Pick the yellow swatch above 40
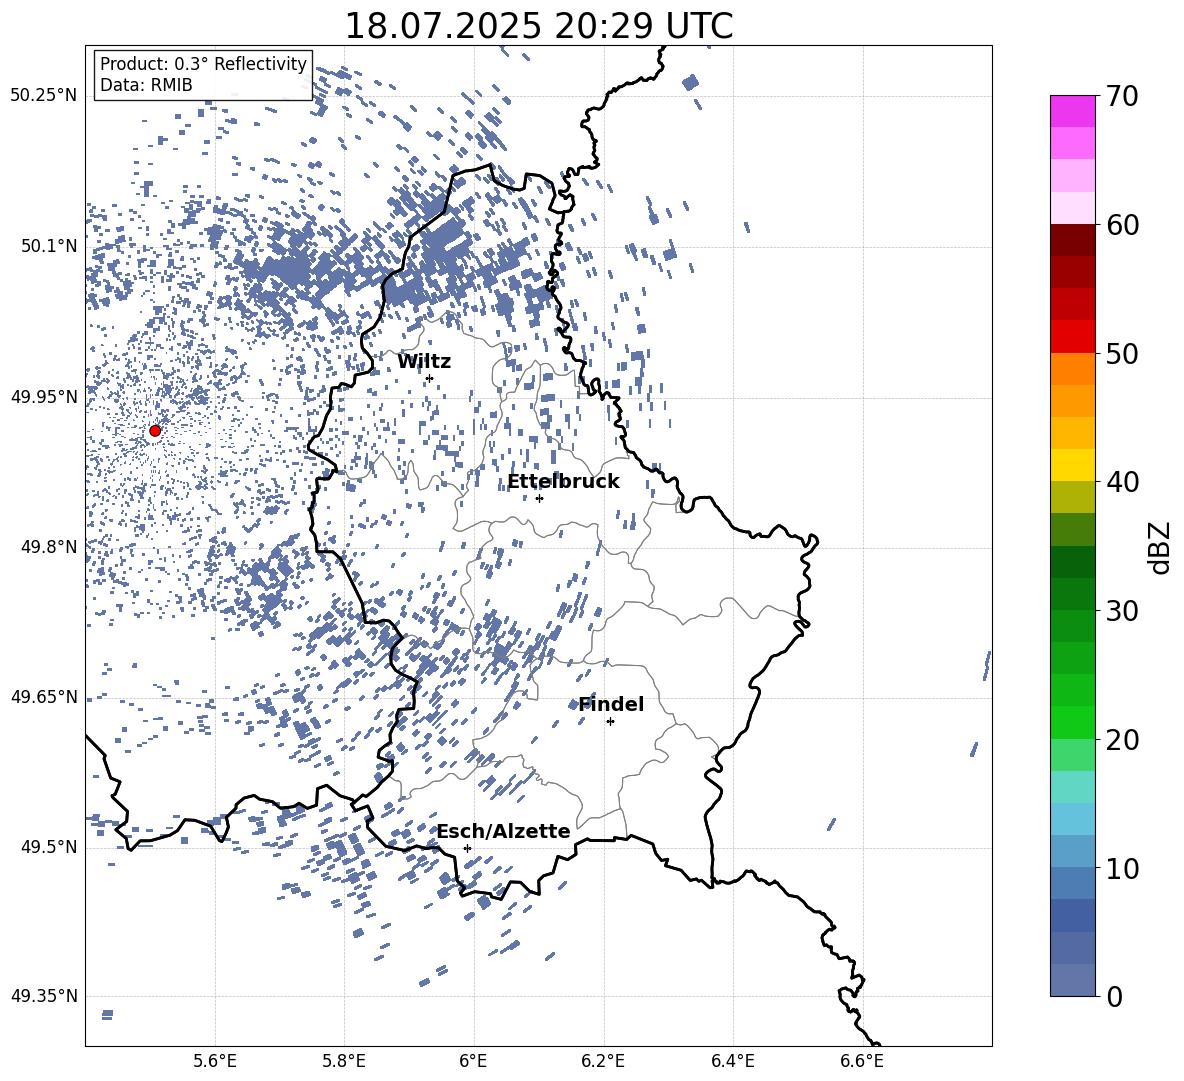Image resolution: width=1184 pixels, height=1081 pixels. click(x=1072, y=465)
